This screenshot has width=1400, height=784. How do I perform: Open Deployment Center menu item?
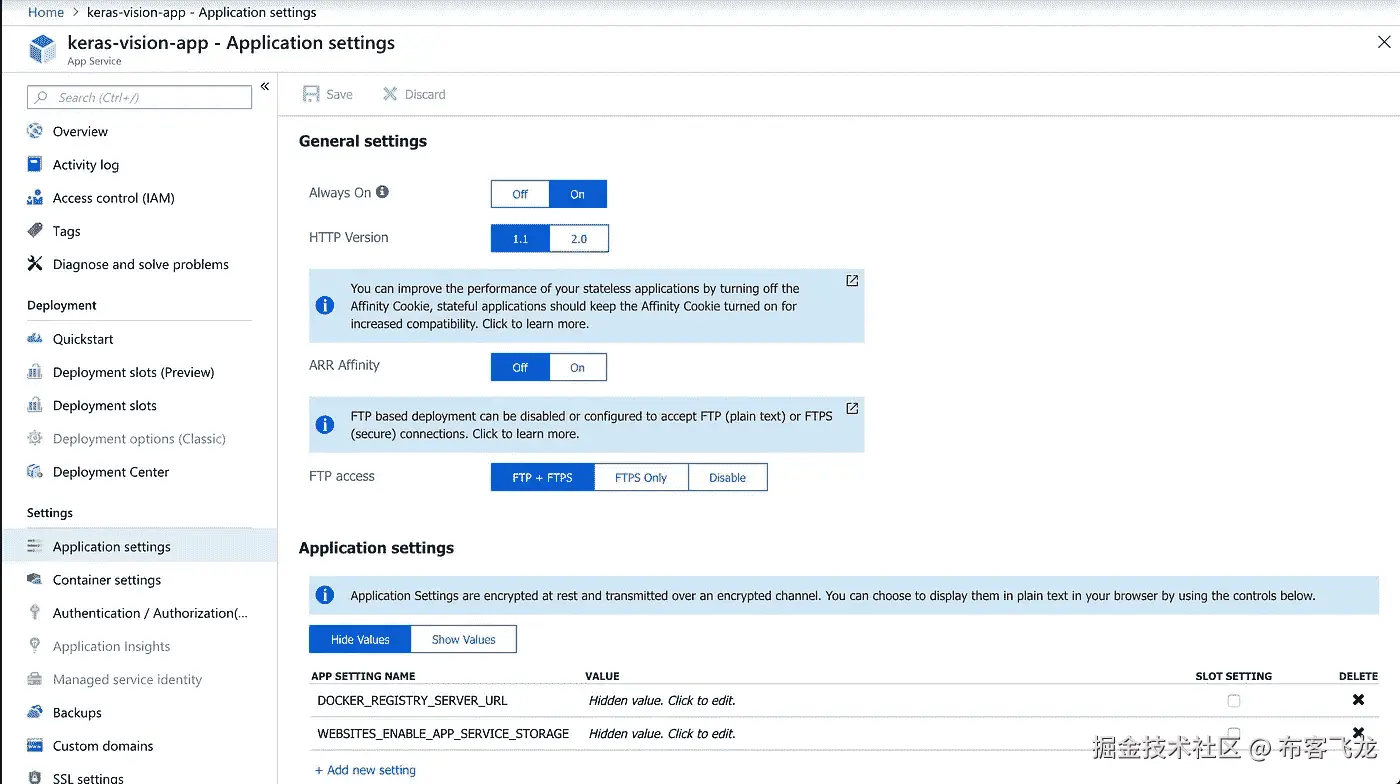tap(111, 472)
